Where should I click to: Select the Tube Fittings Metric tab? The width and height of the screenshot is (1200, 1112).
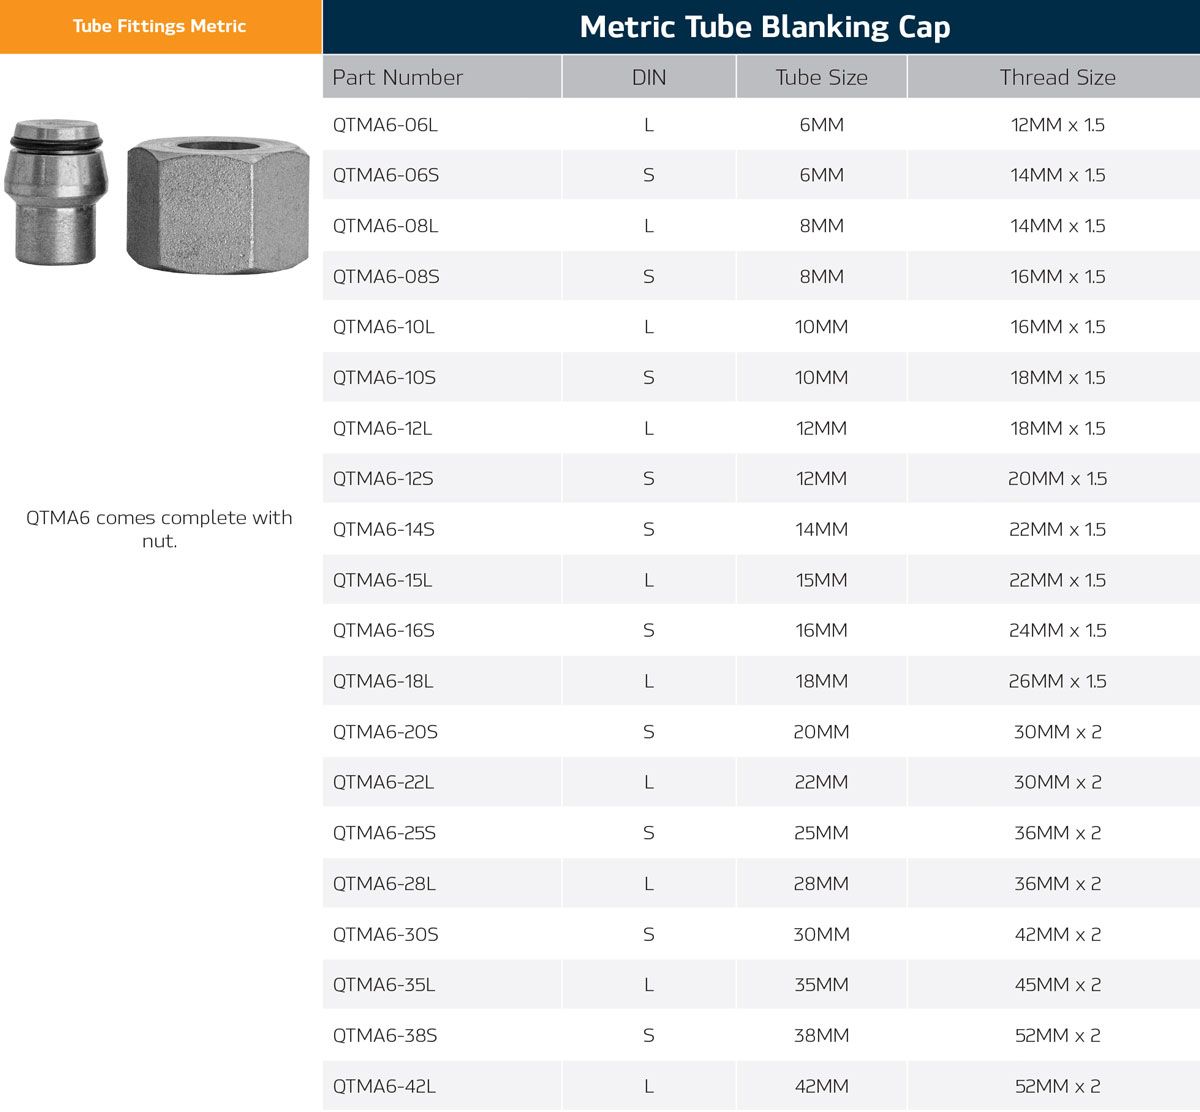click(x=160, y=27)
